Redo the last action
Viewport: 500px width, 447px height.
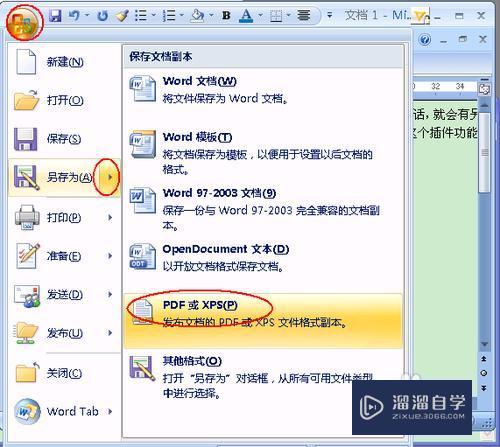click(103, 16)
